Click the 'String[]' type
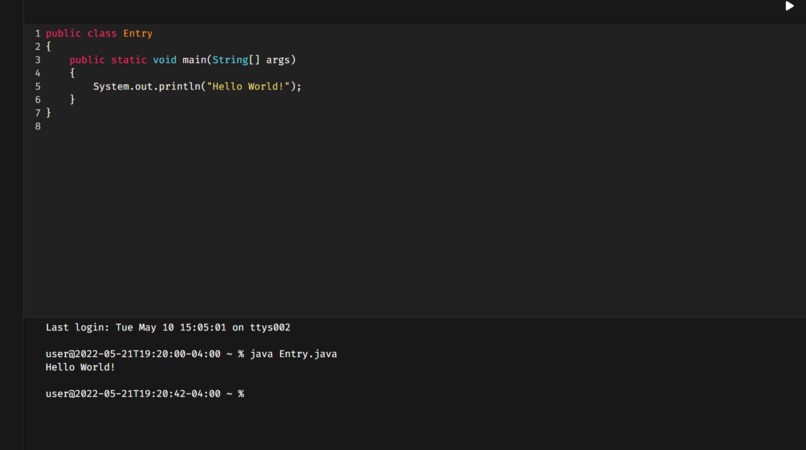This screenshot has width=806, height=450. [x=236, y=60]
